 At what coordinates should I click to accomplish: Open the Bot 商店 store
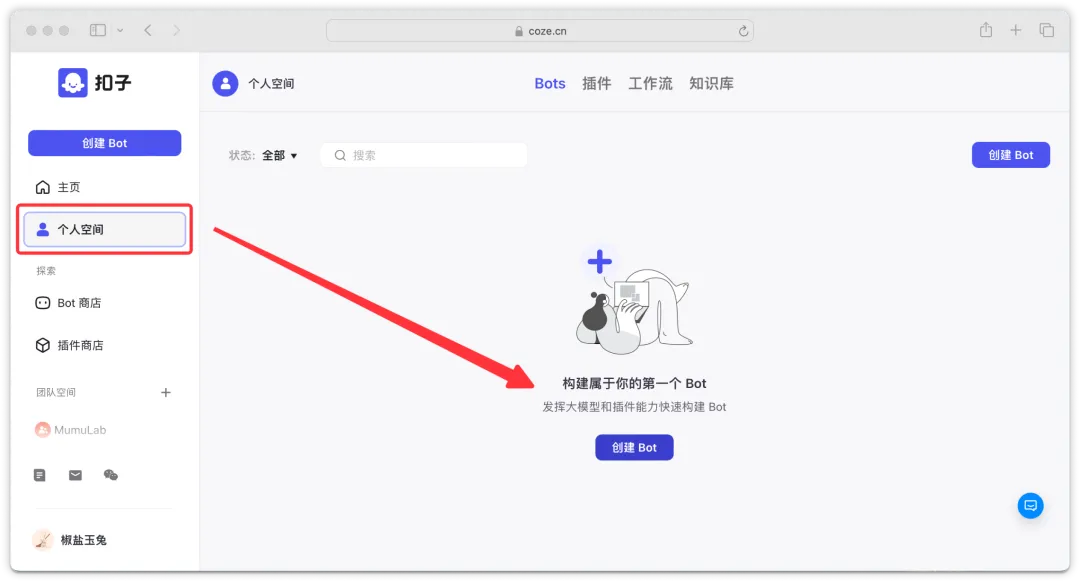(x=68, y=303)
